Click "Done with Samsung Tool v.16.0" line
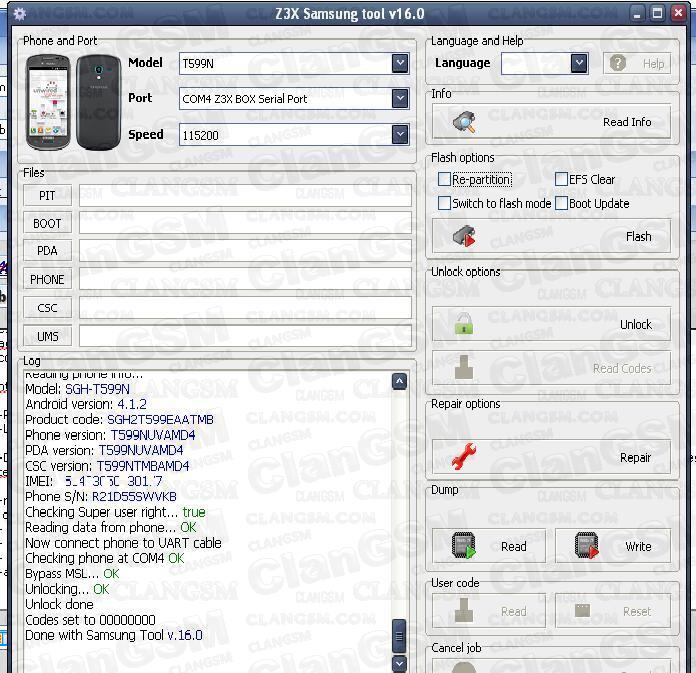This screenshot has width=696, height=673. [114, 635]
